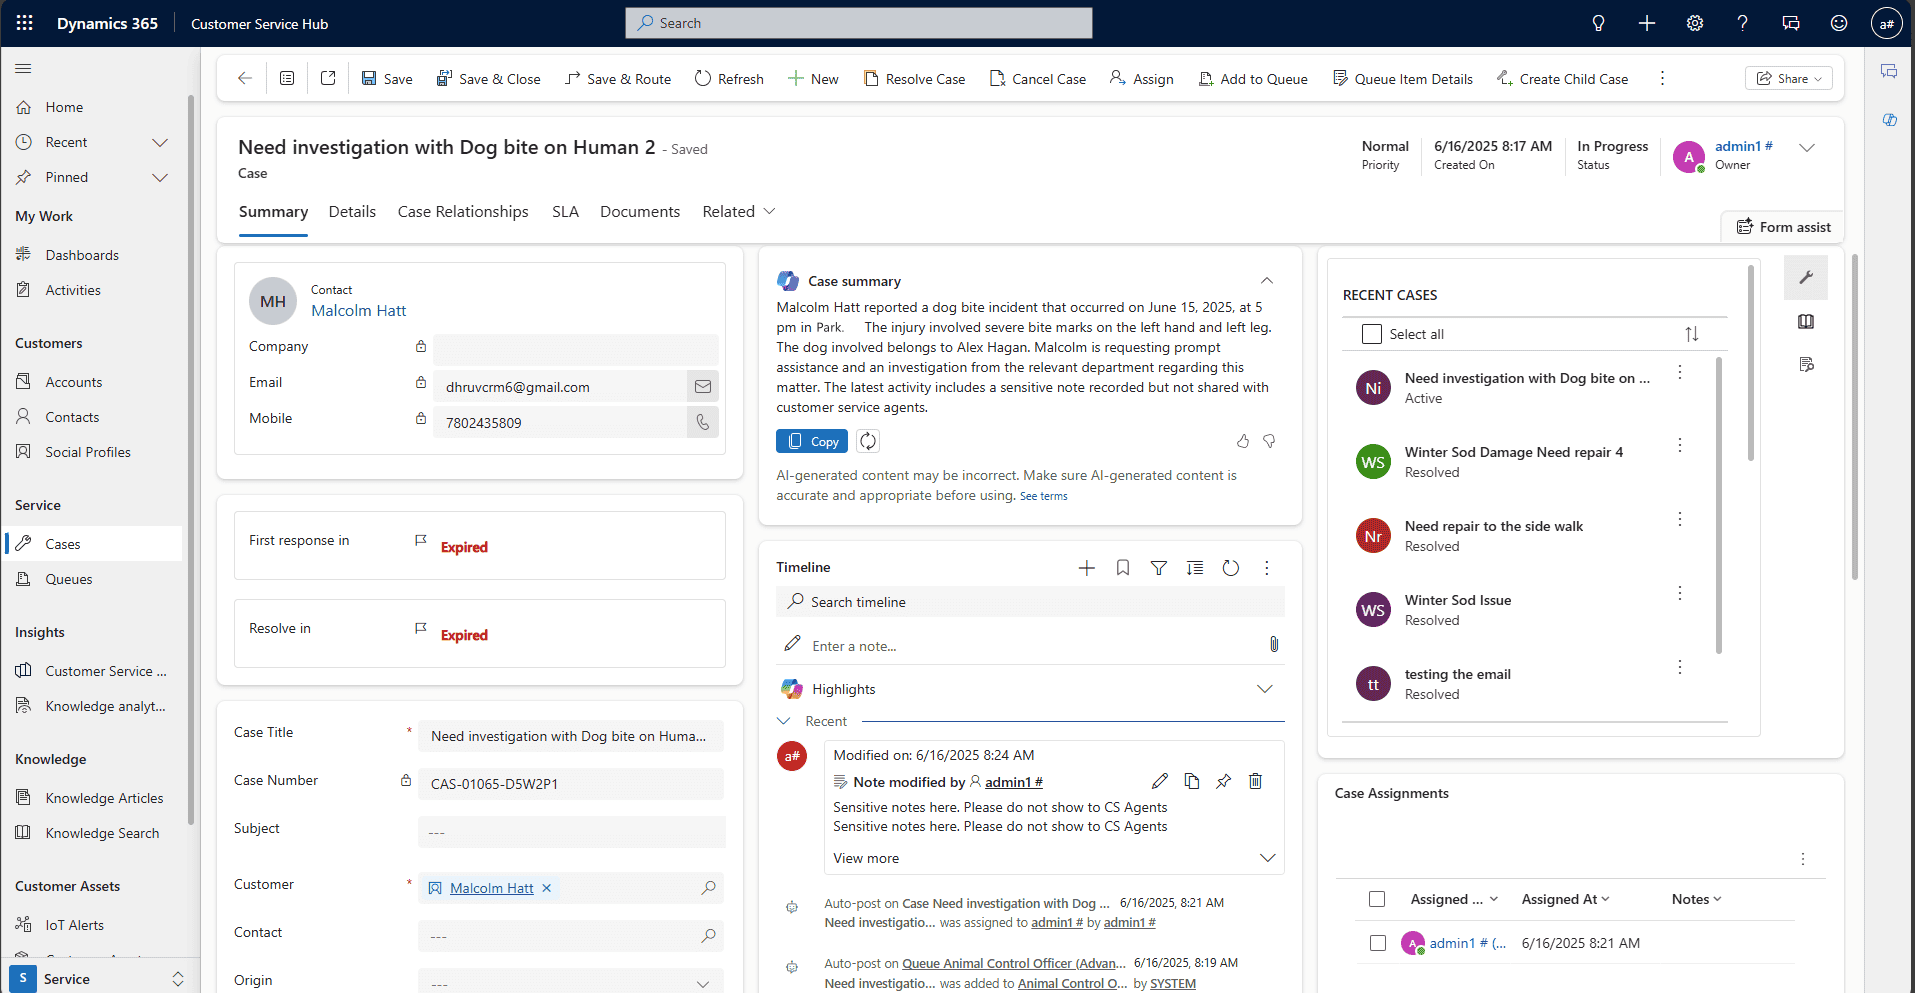Bookmark icon in Timeline header

tap(1122, 568)
